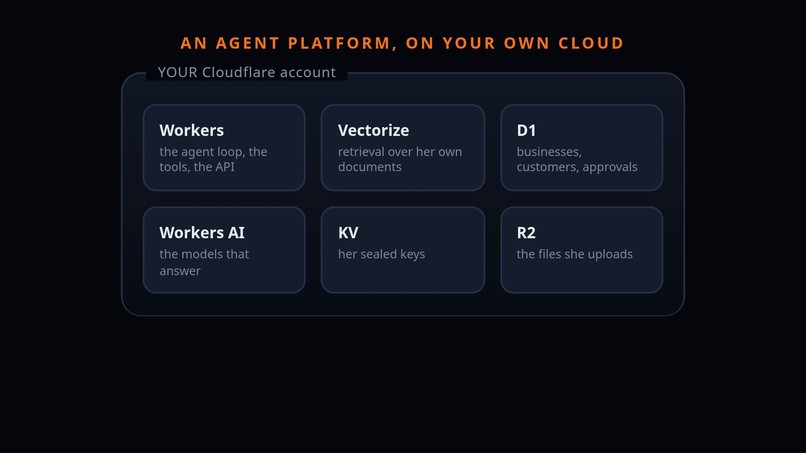806x453 pixels.
Task: Click 'retrieval over her own documents' text
Action: click(400, 159)
